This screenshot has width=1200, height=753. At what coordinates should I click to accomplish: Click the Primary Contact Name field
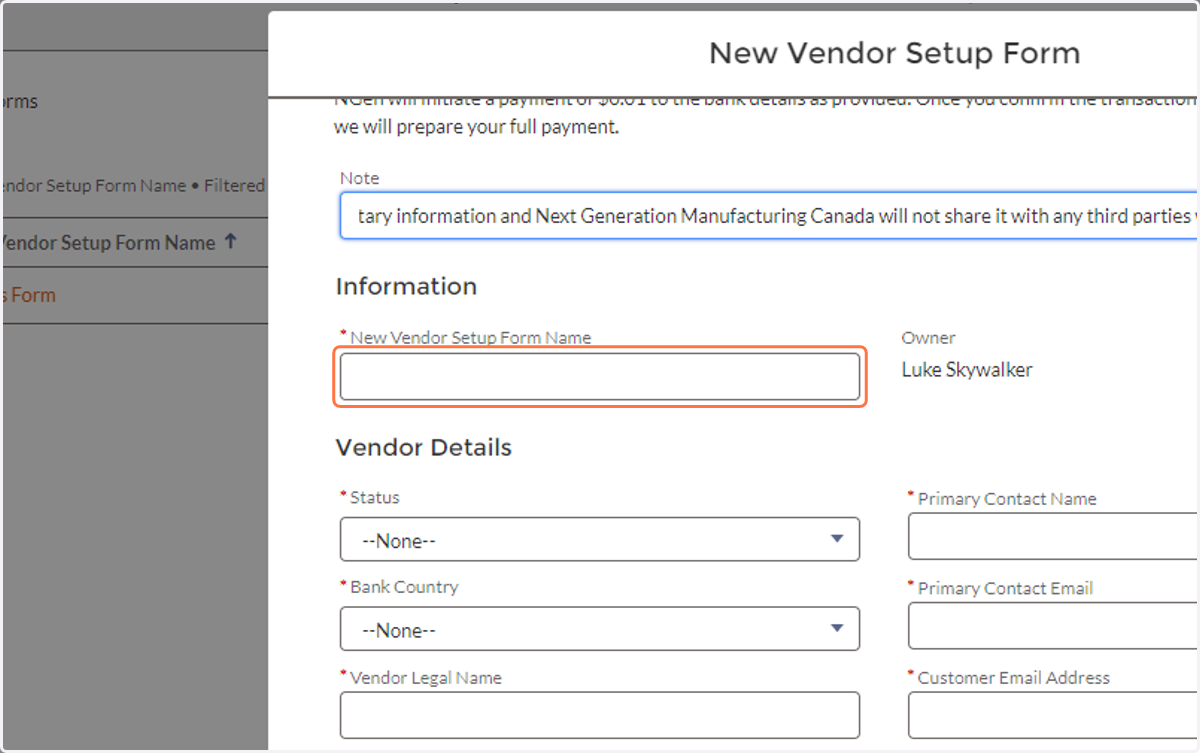point(1054,537)
